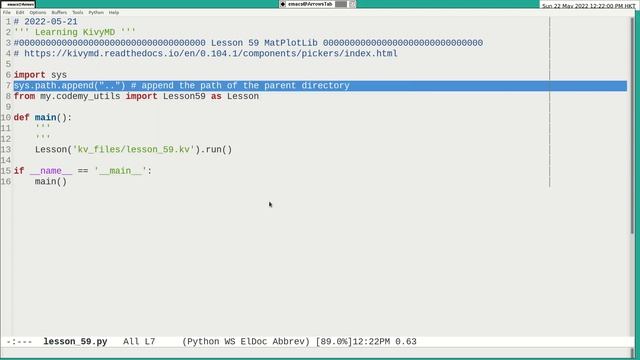Click 'Lesson59' in the import statement
The image size is (640, 360).
[x=184, y=96]
